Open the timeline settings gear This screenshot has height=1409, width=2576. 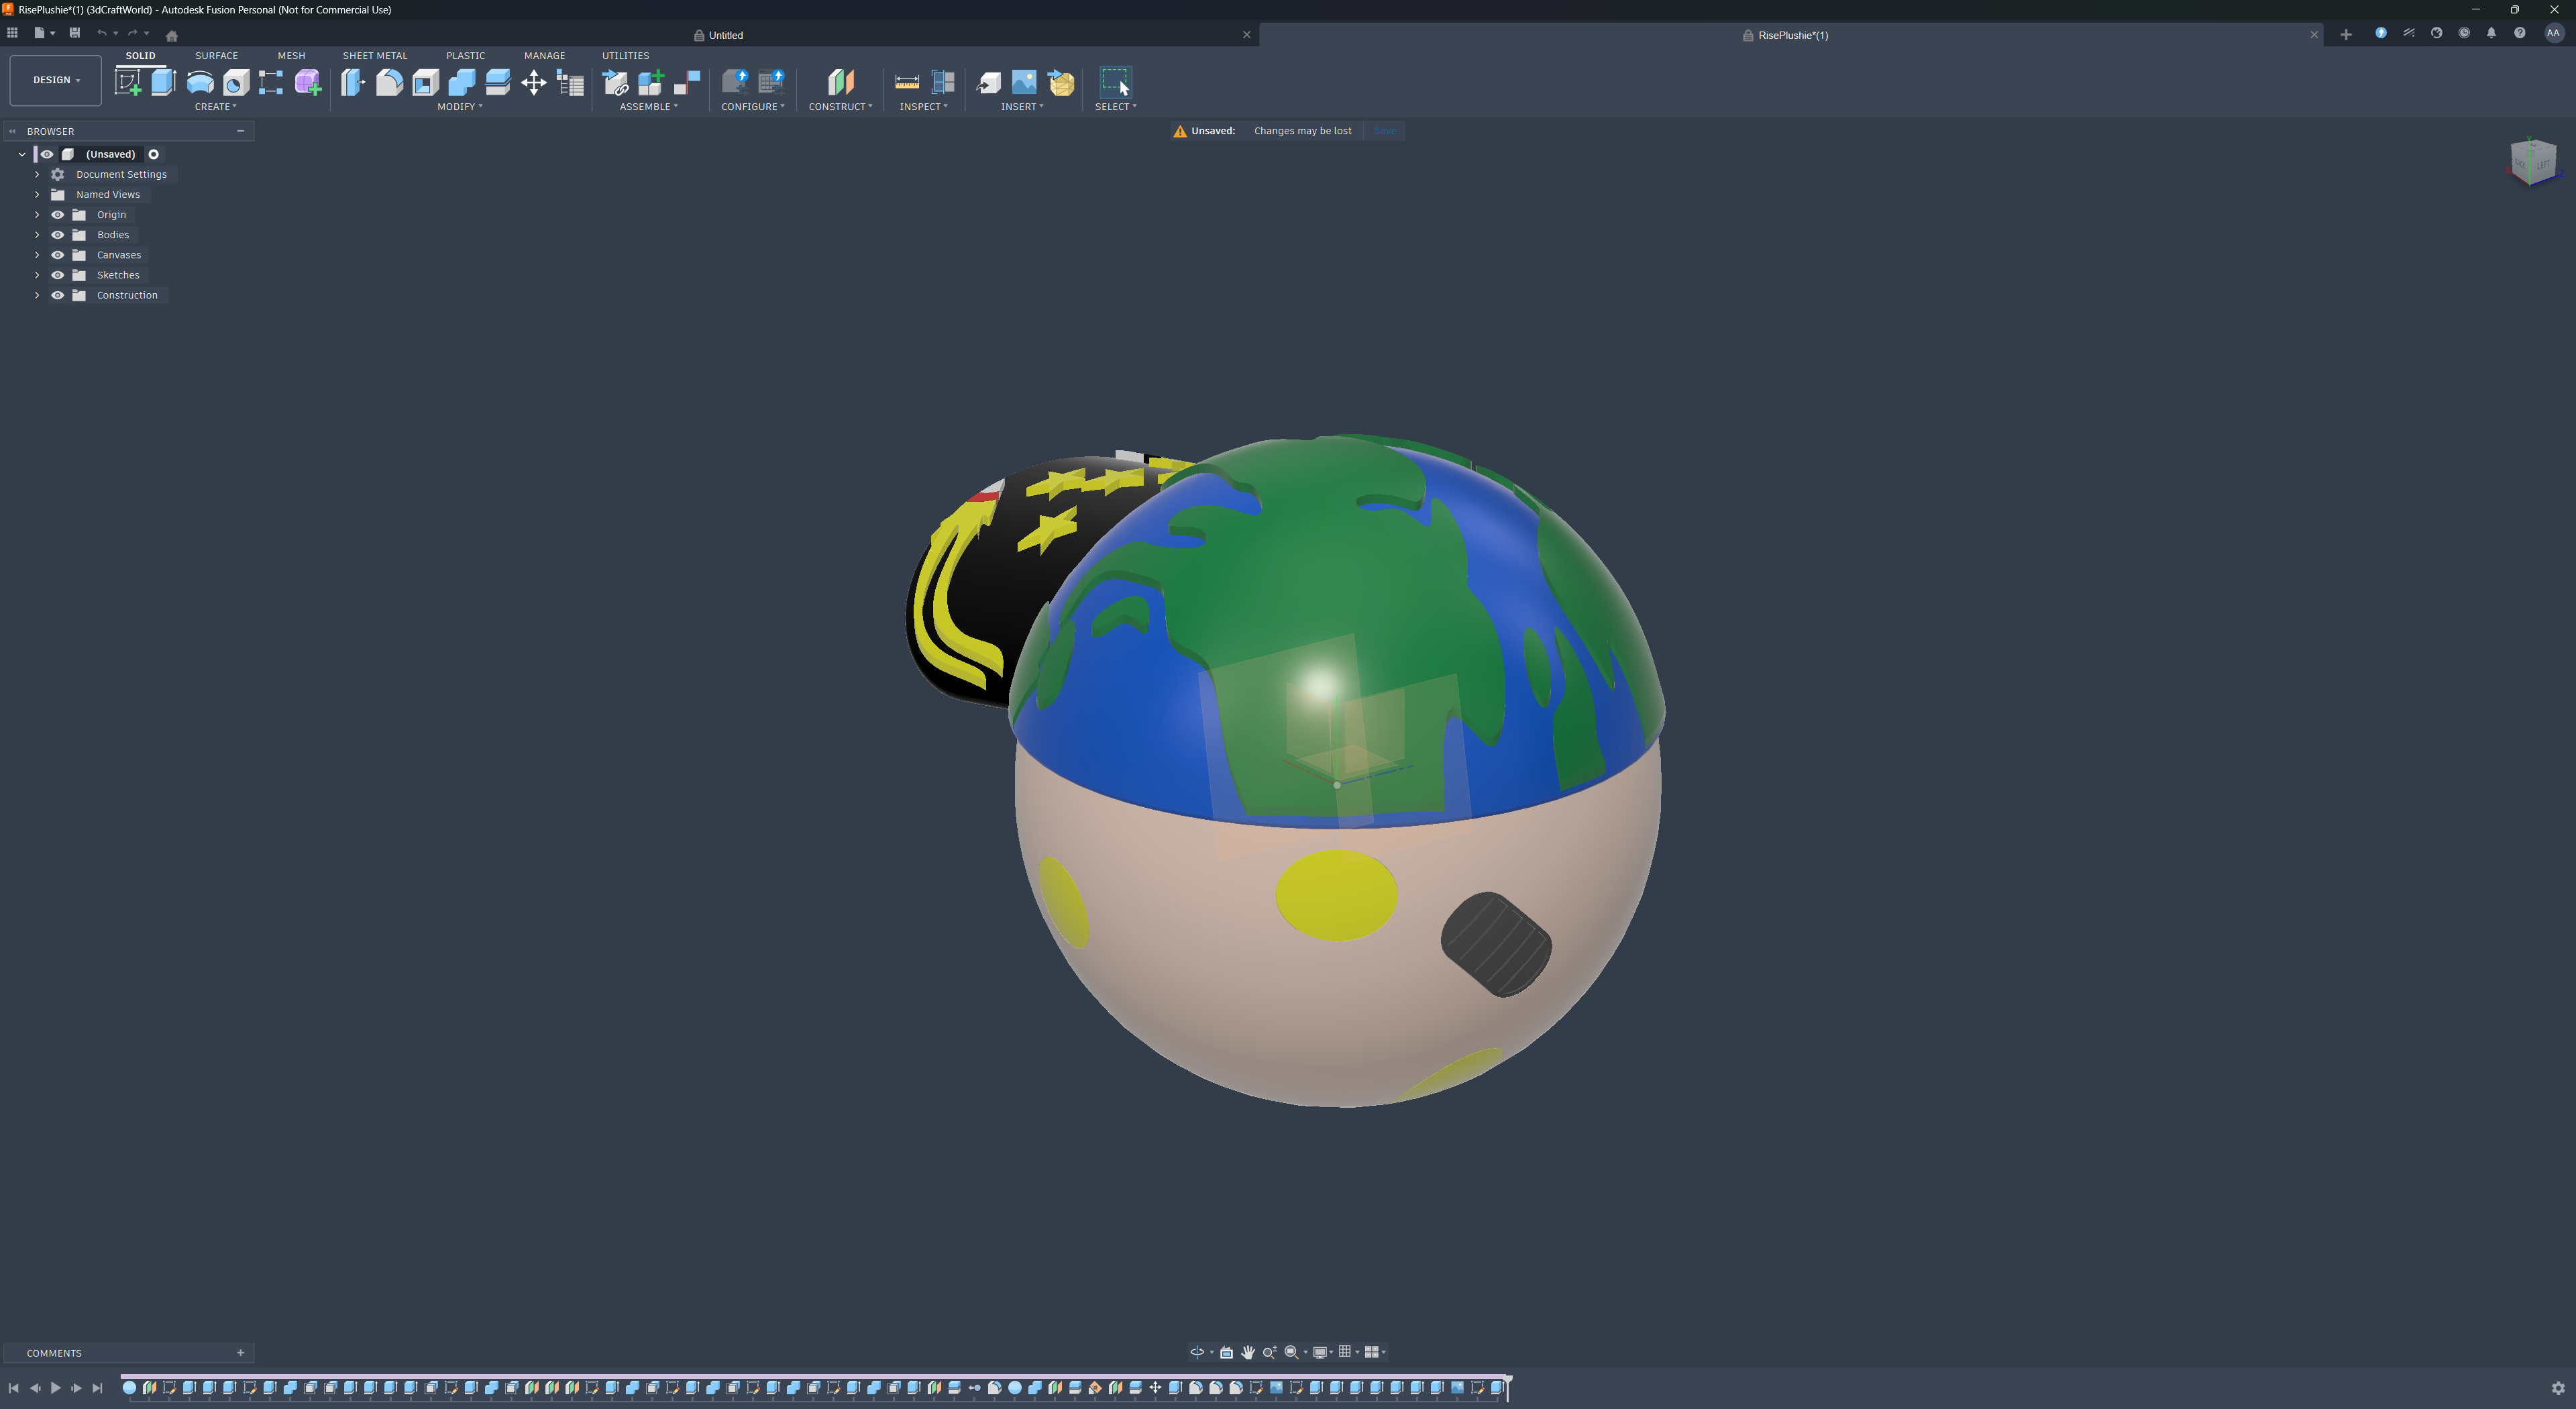tap(2558, 1388)
